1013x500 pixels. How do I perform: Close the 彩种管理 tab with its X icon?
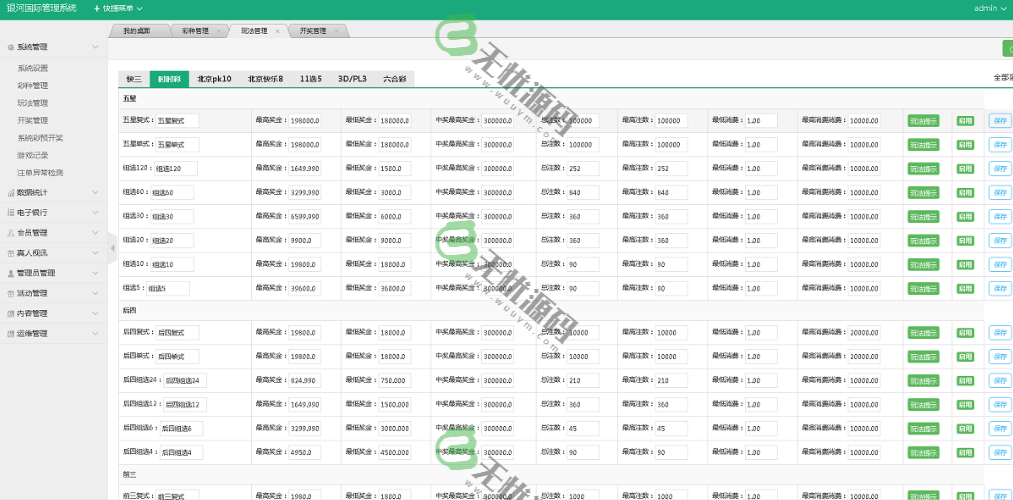pos(219,31)
